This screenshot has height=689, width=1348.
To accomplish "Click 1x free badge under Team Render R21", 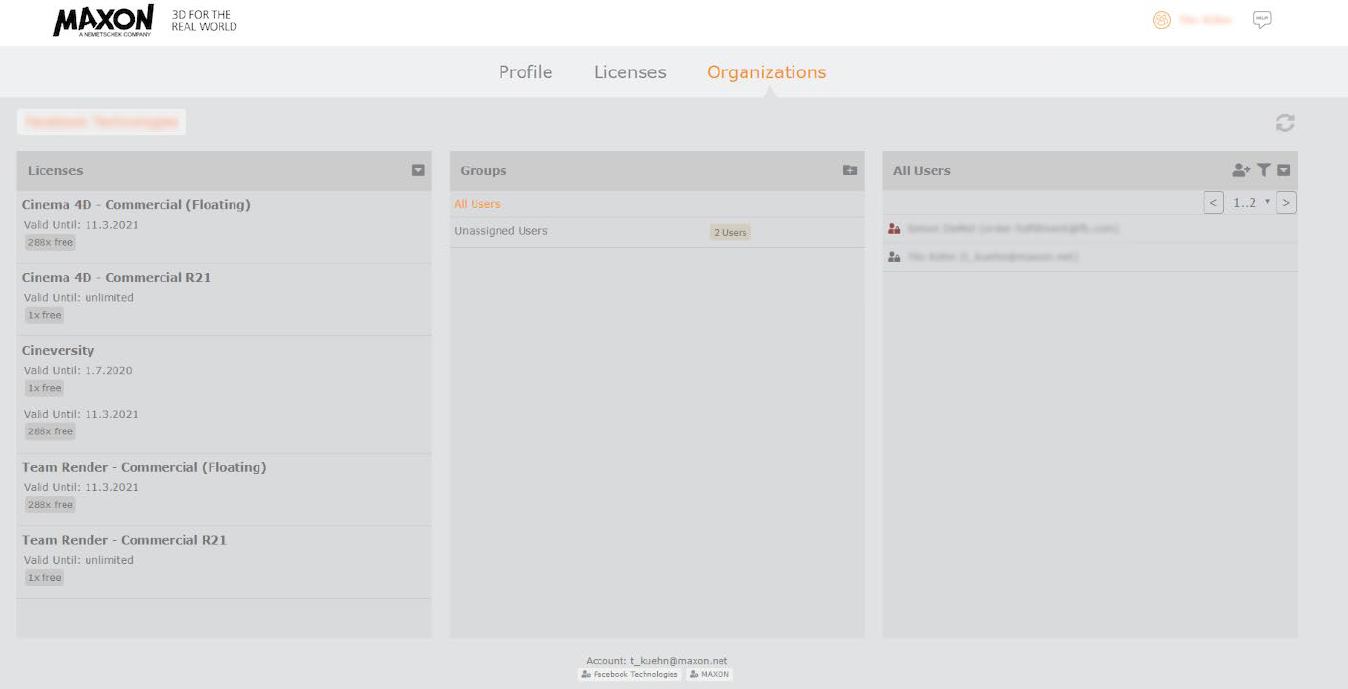I will [44, 578].
